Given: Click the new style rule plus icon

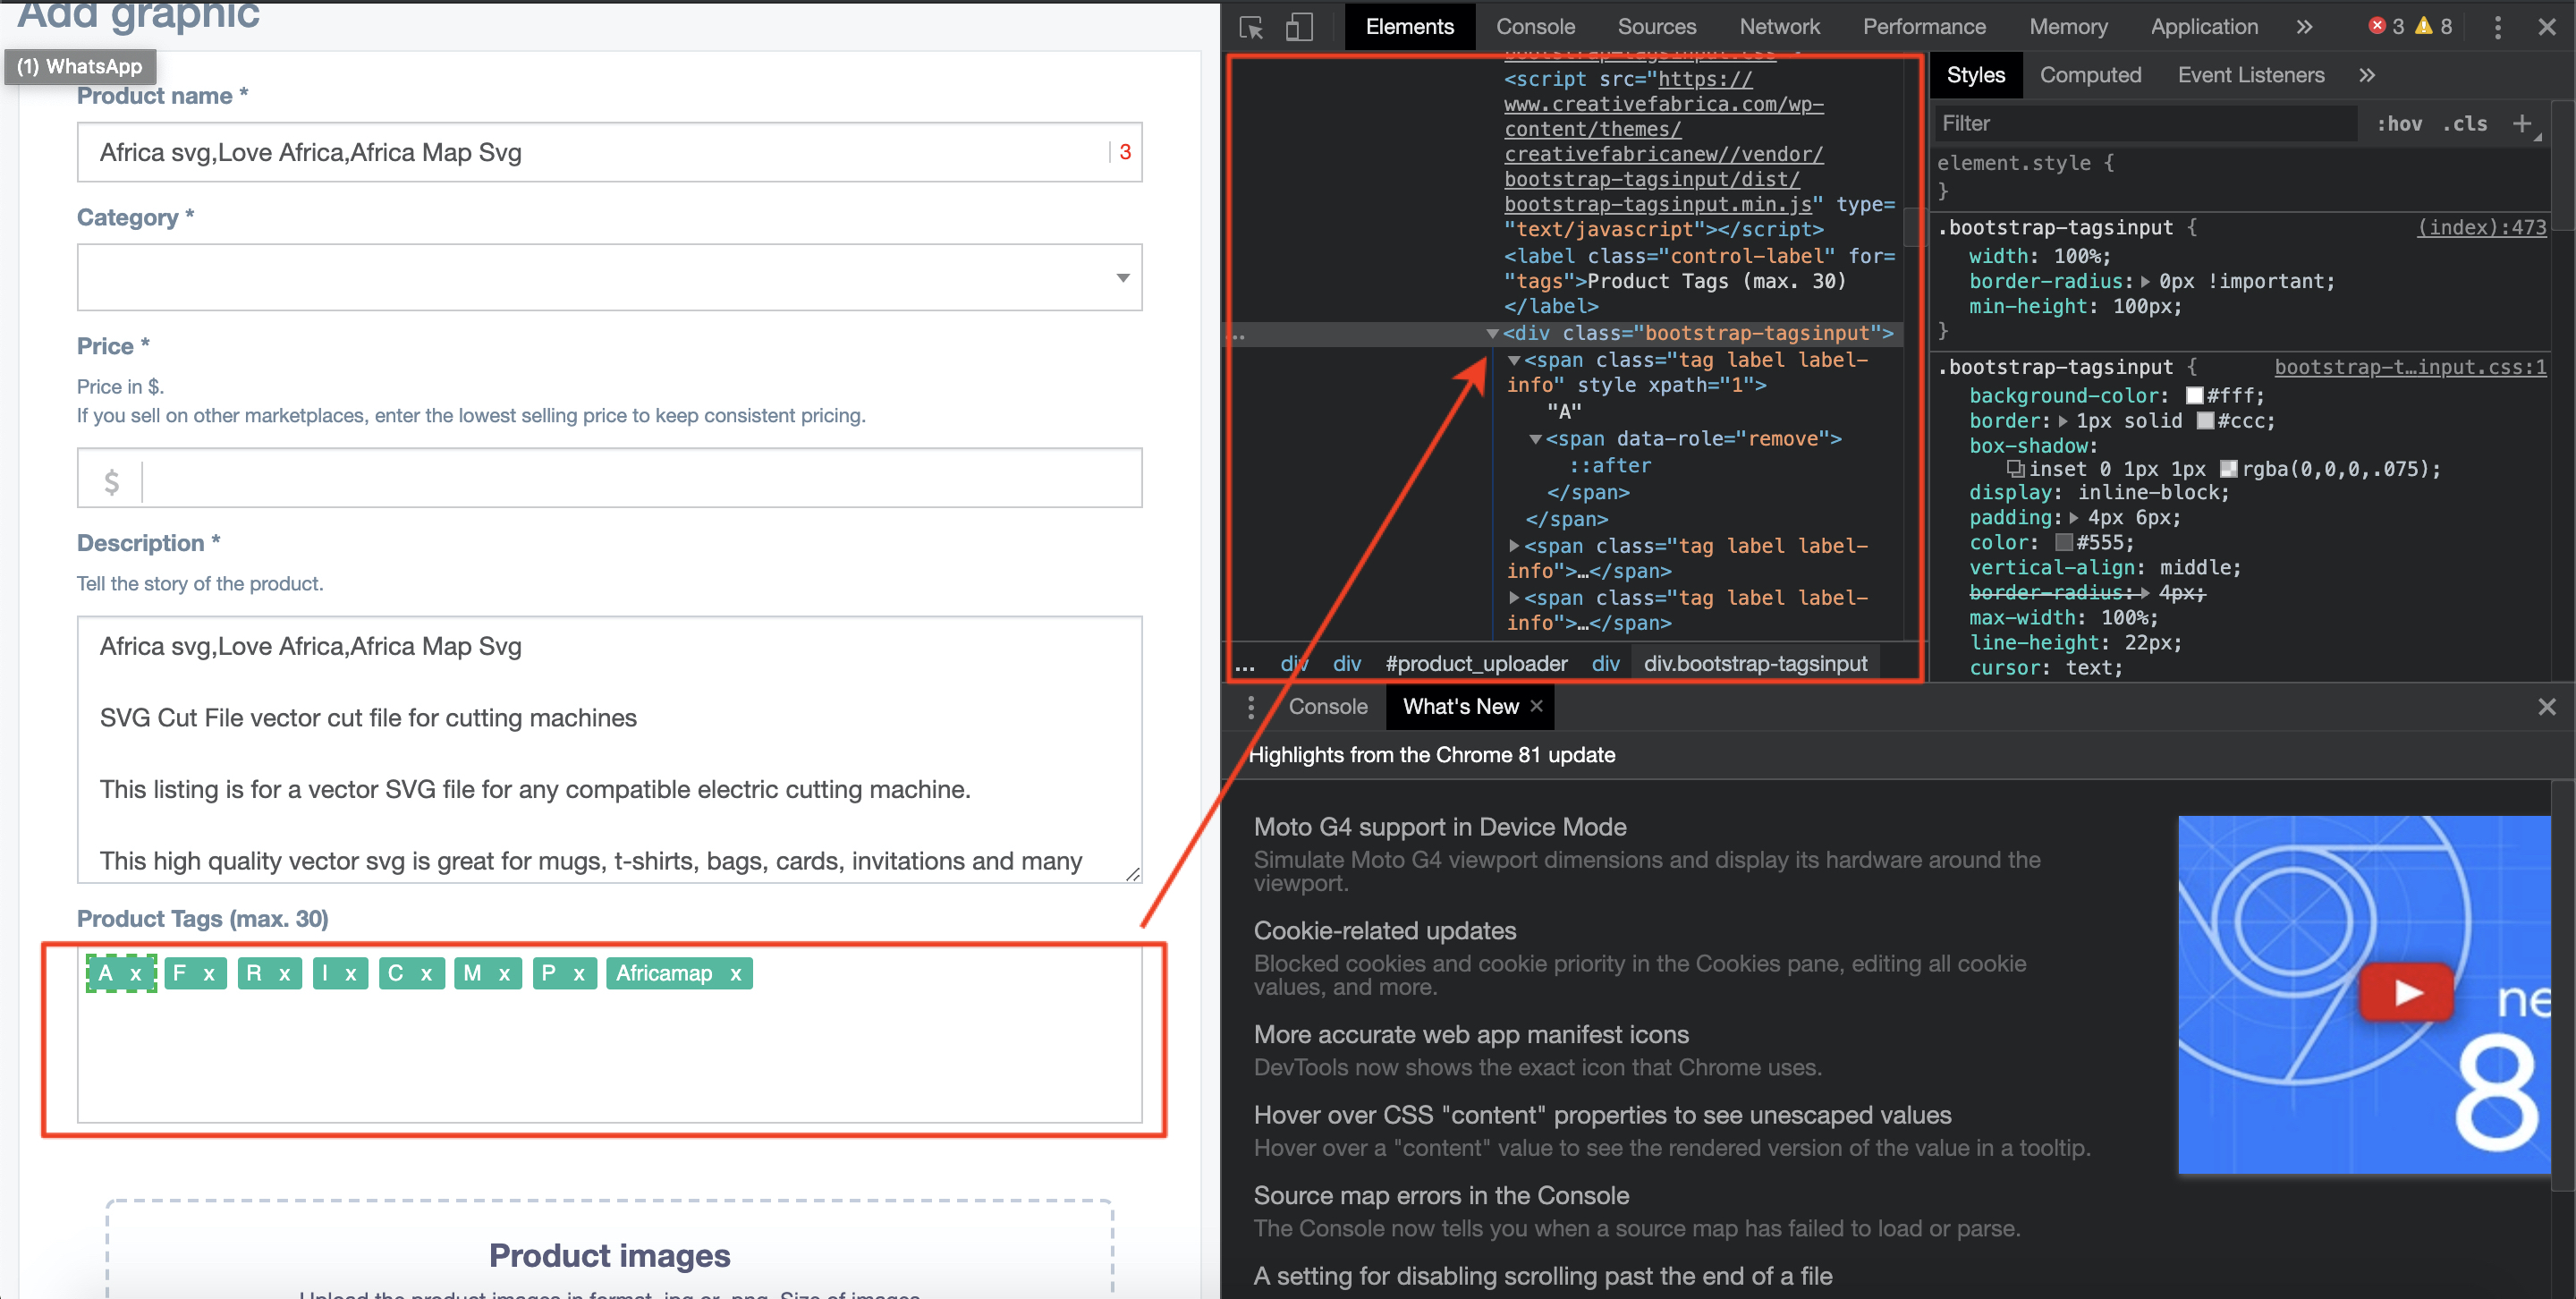Looking at the screenshot, I should tap(2522, 123).
